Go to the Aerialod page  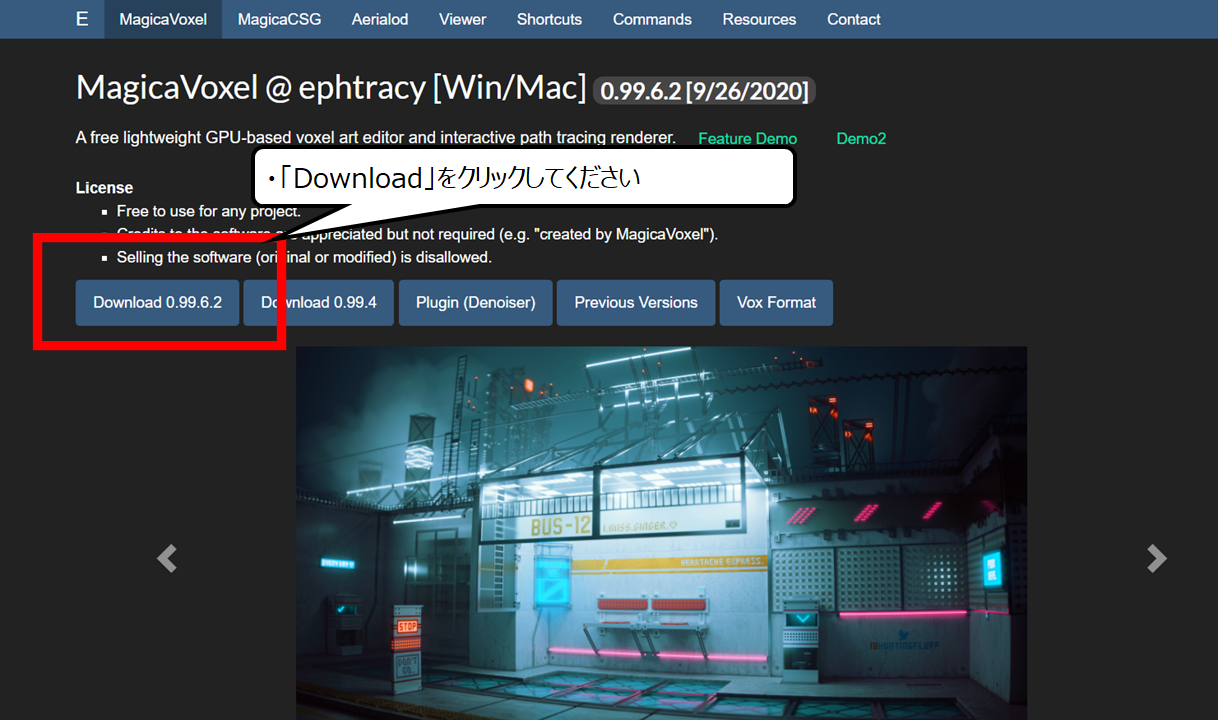click(380, 19)
